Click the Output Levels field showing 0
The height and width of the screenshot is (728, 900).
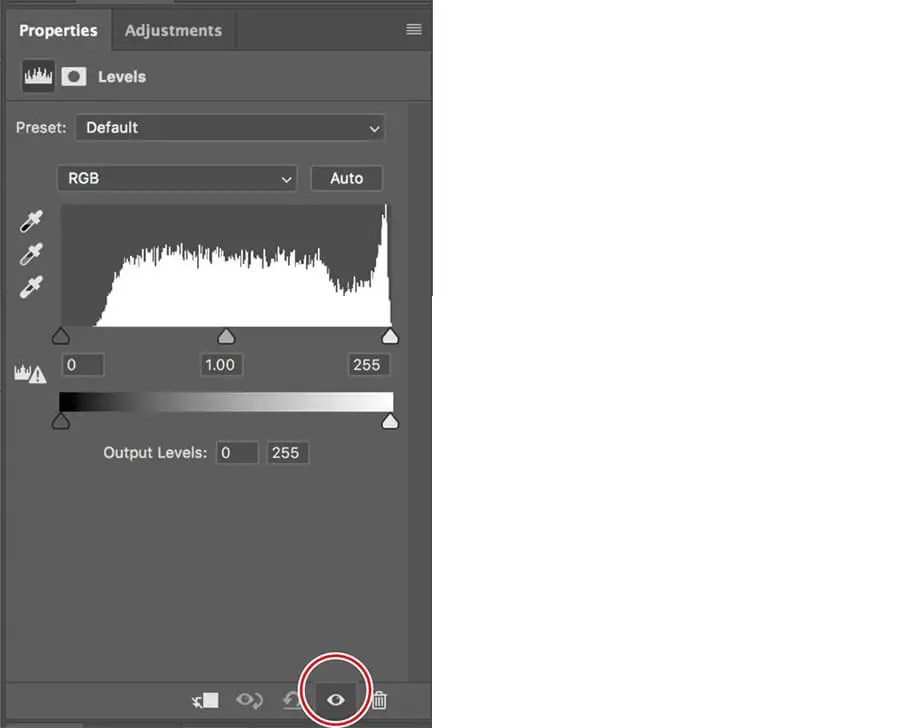coord(237,452)
